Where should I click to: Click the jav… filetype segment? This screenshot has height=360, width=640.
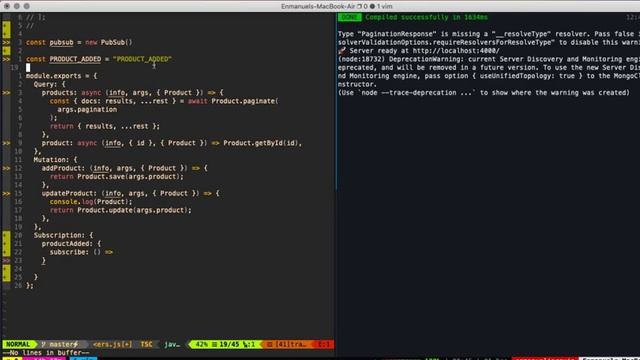click(x=172, y=344)
